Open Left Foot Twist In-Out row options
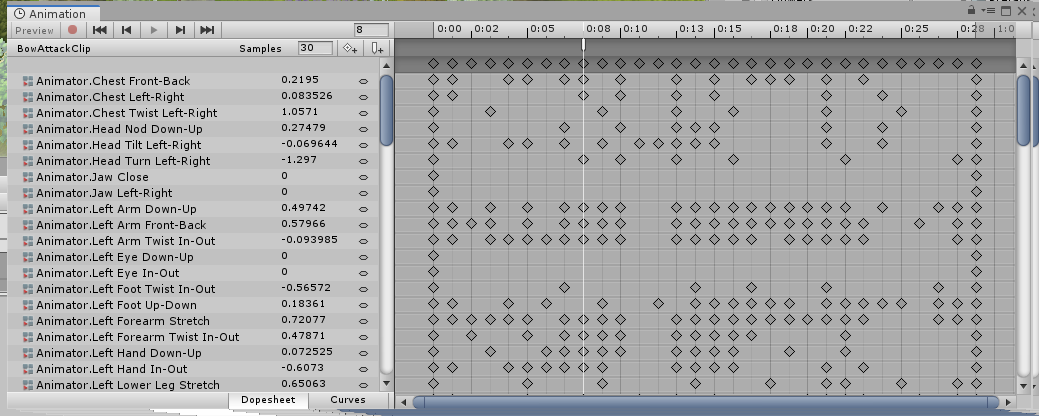Image resolution: width=1039 pixels, height=416 pixels. tap(363, 289)
